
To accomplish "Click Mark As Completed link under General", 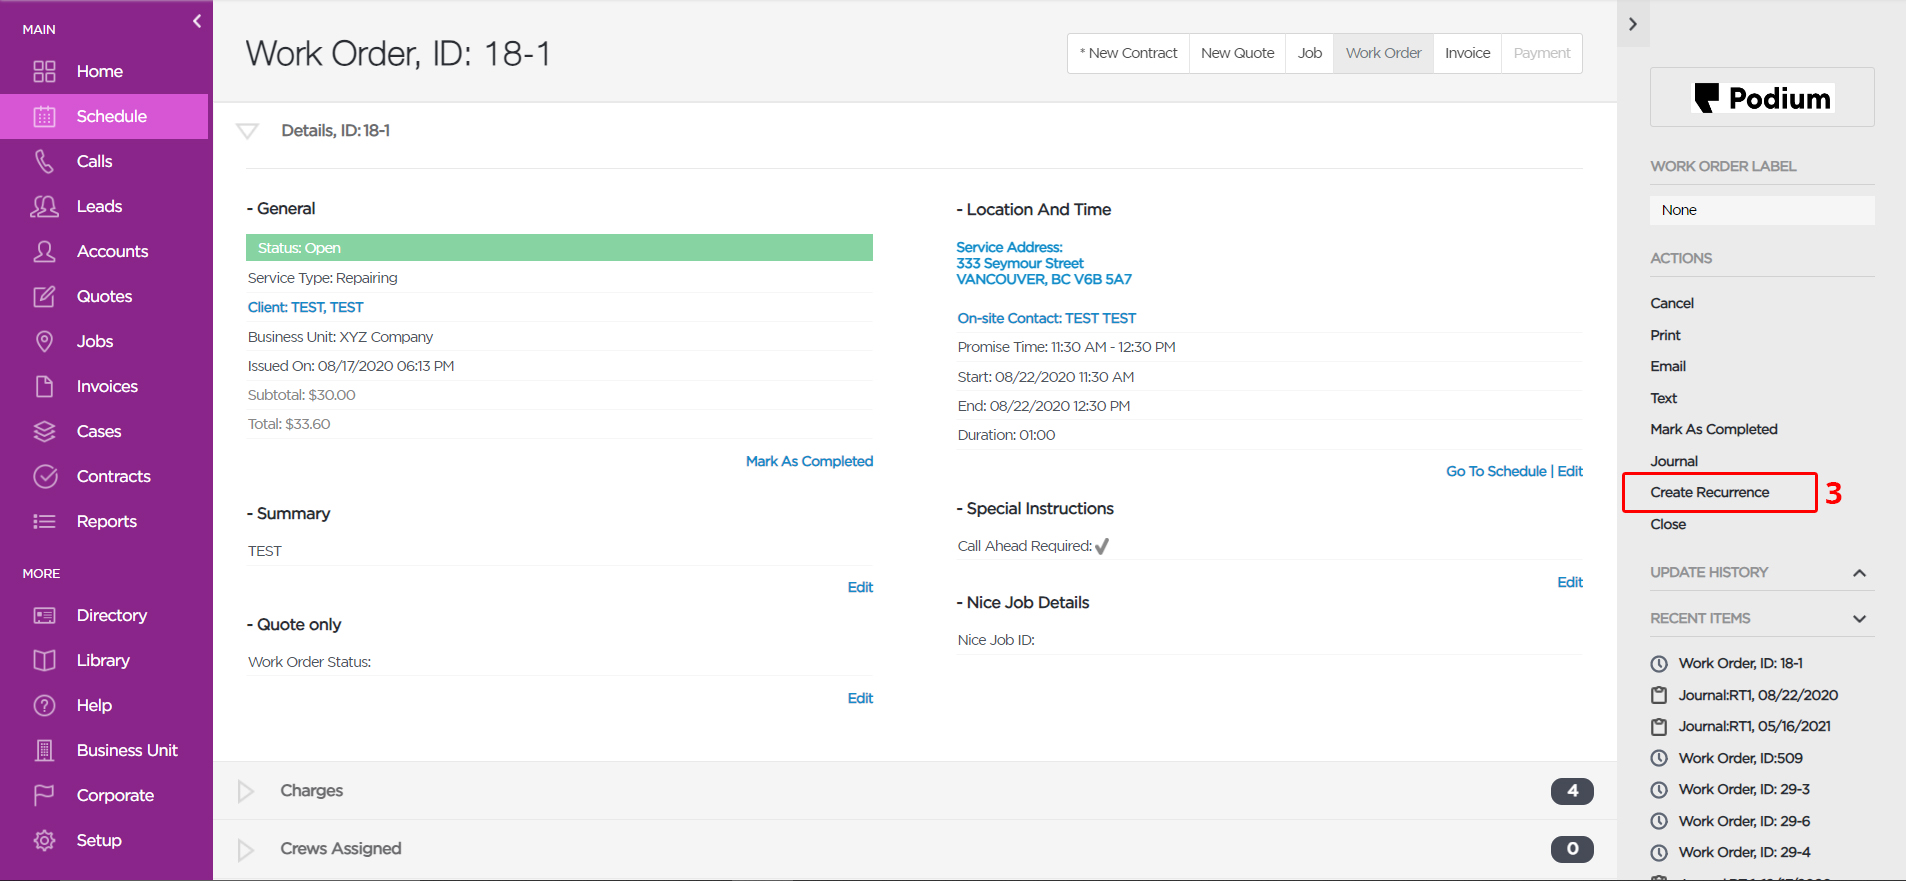I will [x=809, y=461].
